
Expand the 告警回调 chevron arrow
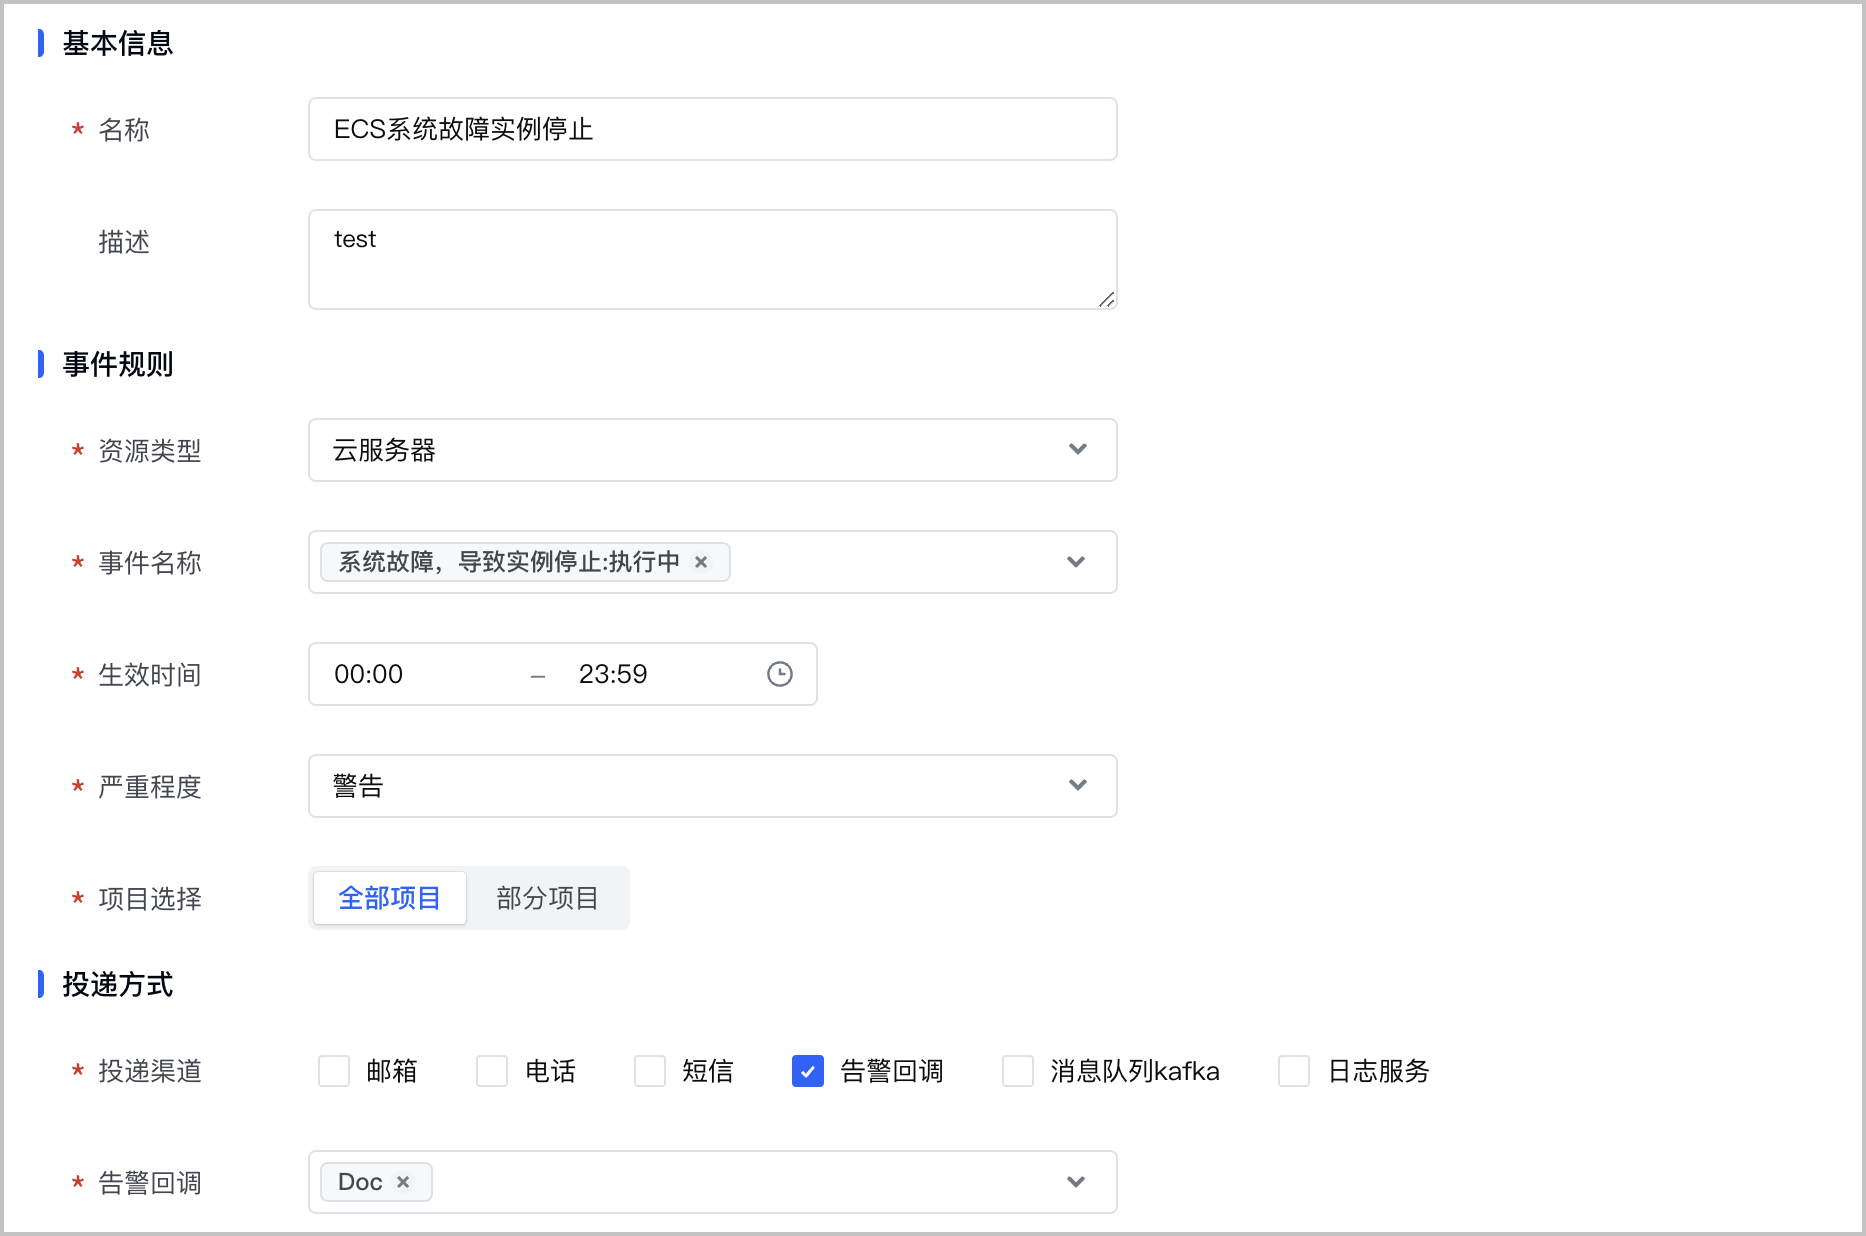coord(1076,1182)
